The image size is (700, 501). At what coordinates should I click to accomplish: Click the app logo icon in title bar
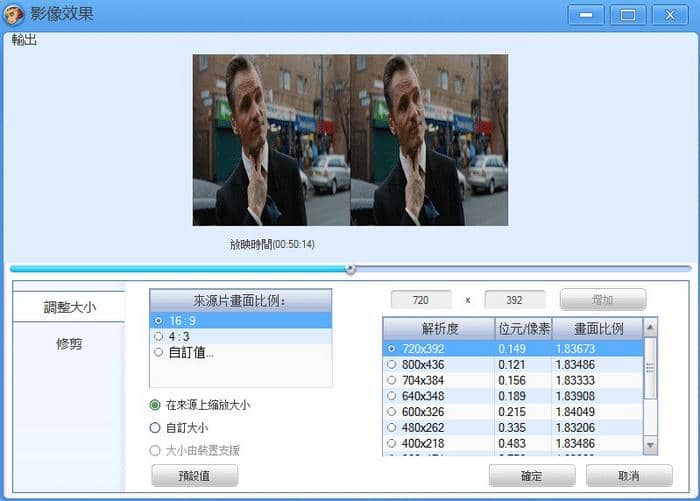[14, 14]
